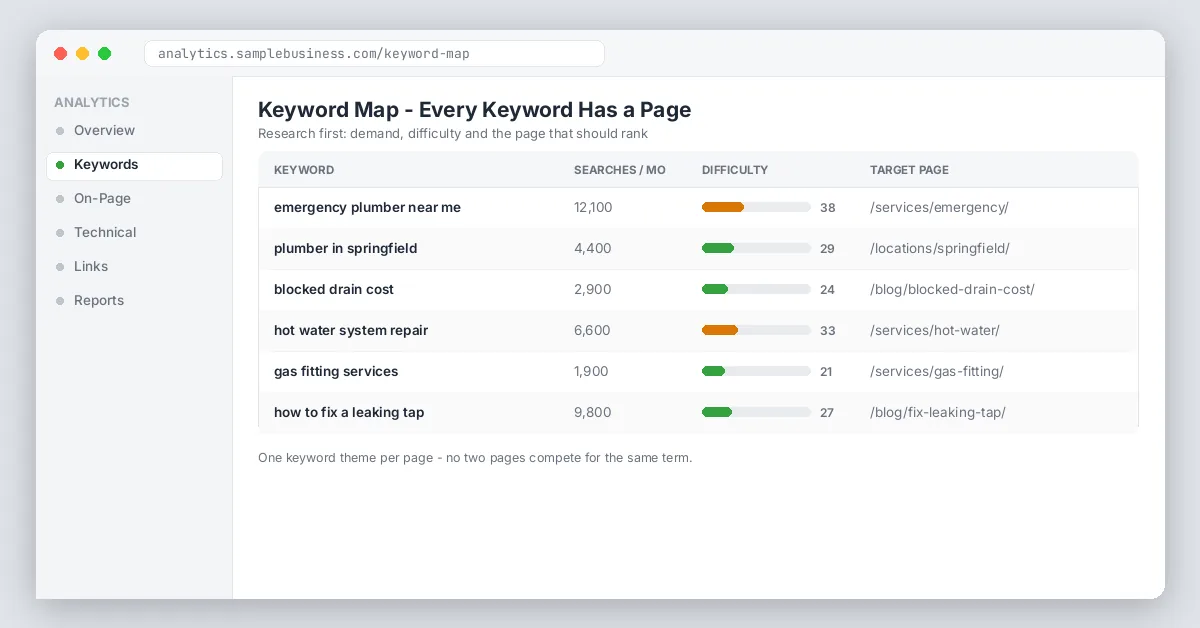The image size is (1200, 628).
Task: Sort by the KEYWORD column header
Action: tap(304, 170)
